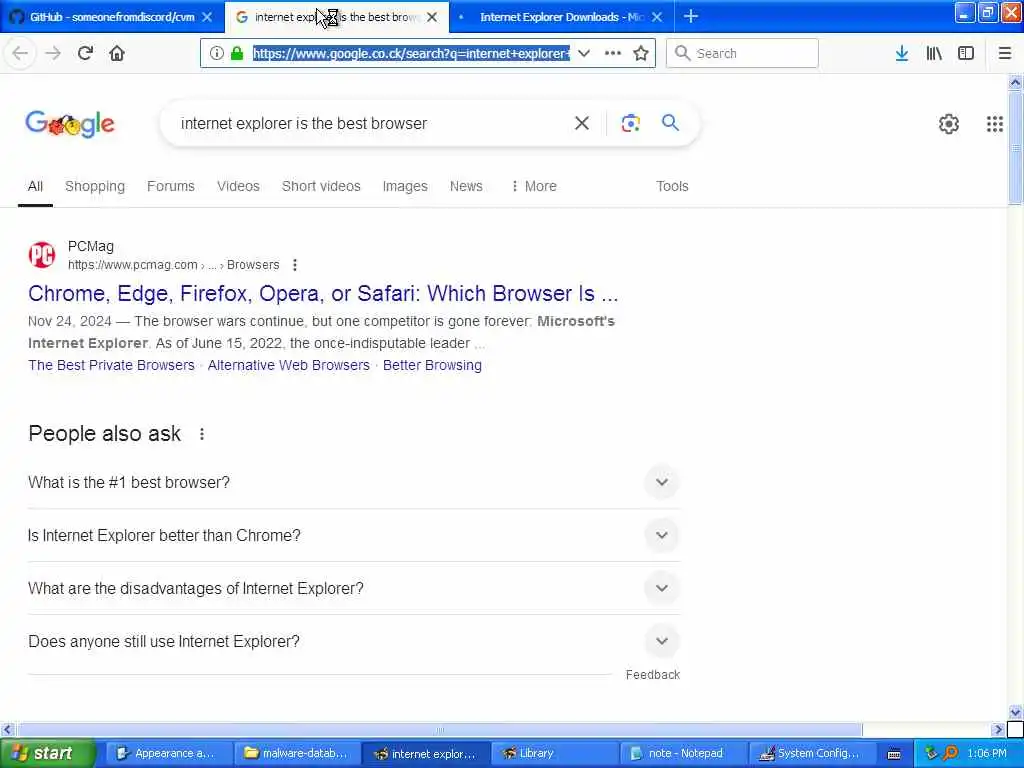
Task: Click into the URL address field
Action: (x=411, y=53)
